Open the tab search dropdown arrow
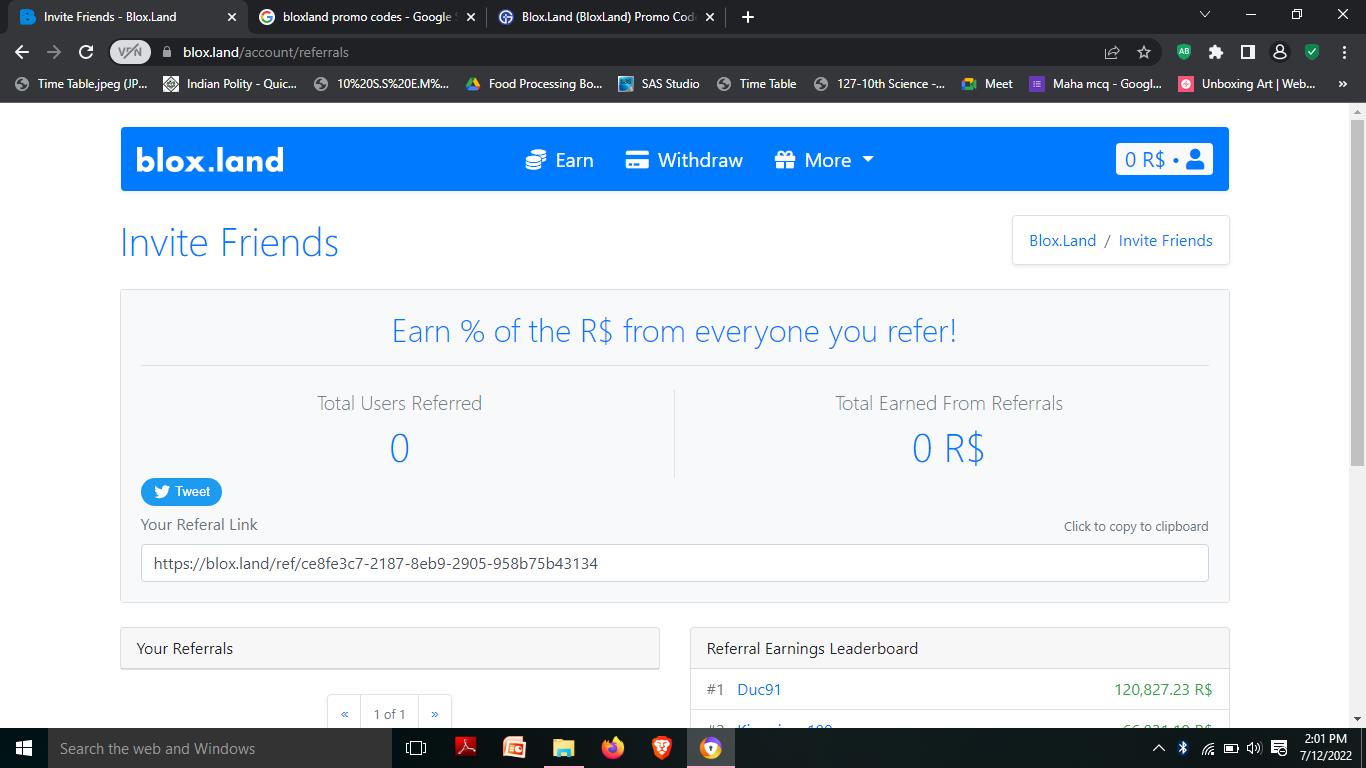Image resolution: width=1366 pixels, height=768 pixels. tap(1204, 15)
